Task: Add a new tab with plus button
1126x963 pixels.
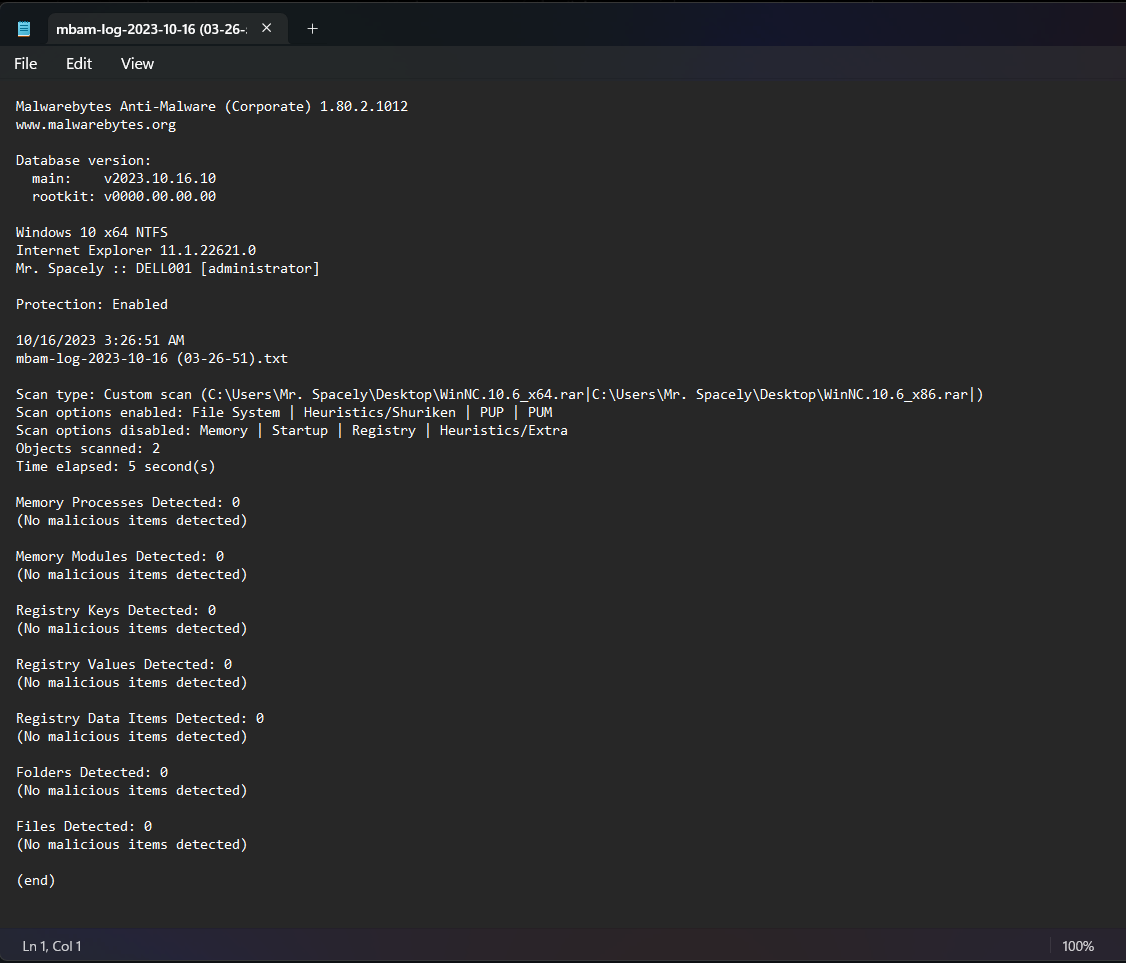Action: click(x=312, y=29)
